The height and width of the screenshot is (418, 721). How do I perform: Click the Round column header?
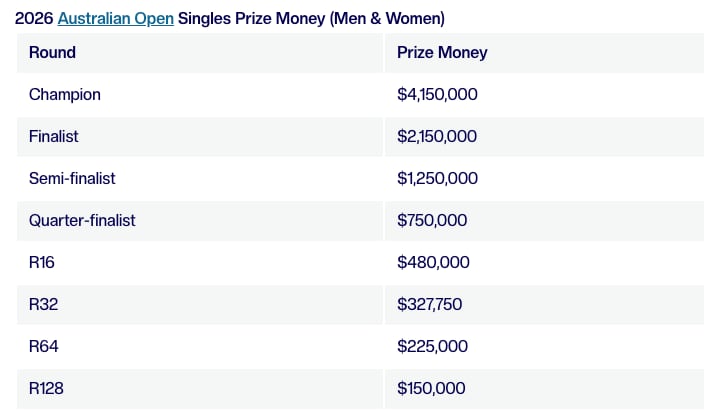pyautogui.click(x=52, y=52)
